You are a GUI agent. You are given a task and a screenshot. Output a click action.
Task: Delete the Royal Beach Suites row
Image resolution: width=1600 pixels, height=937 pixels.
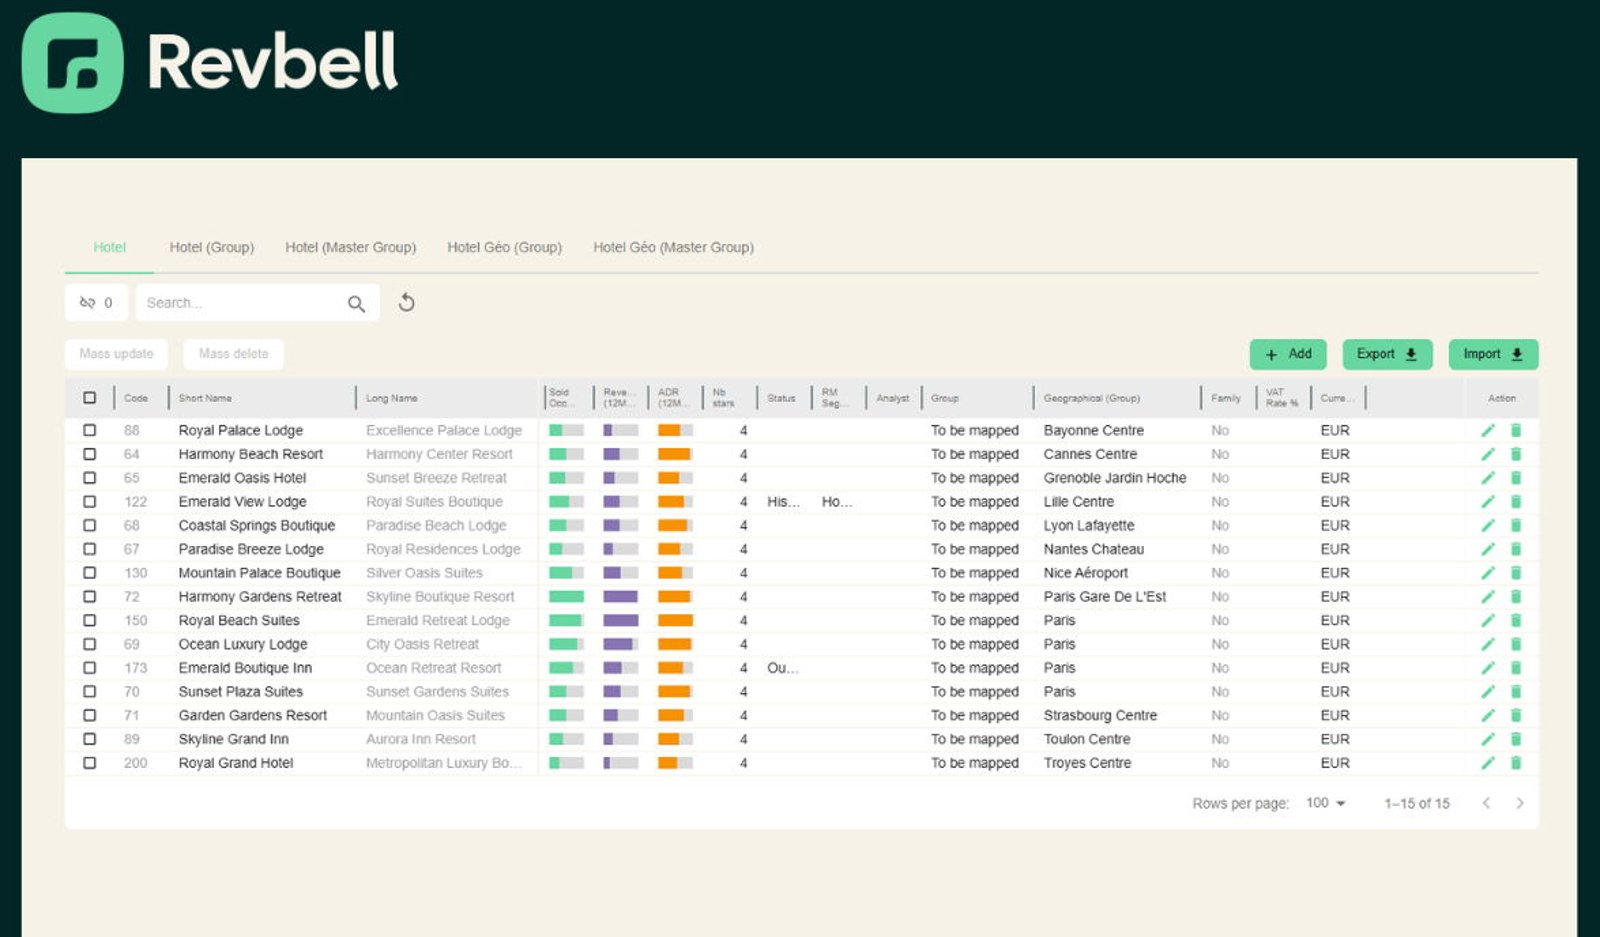[x=1516, y=620]
